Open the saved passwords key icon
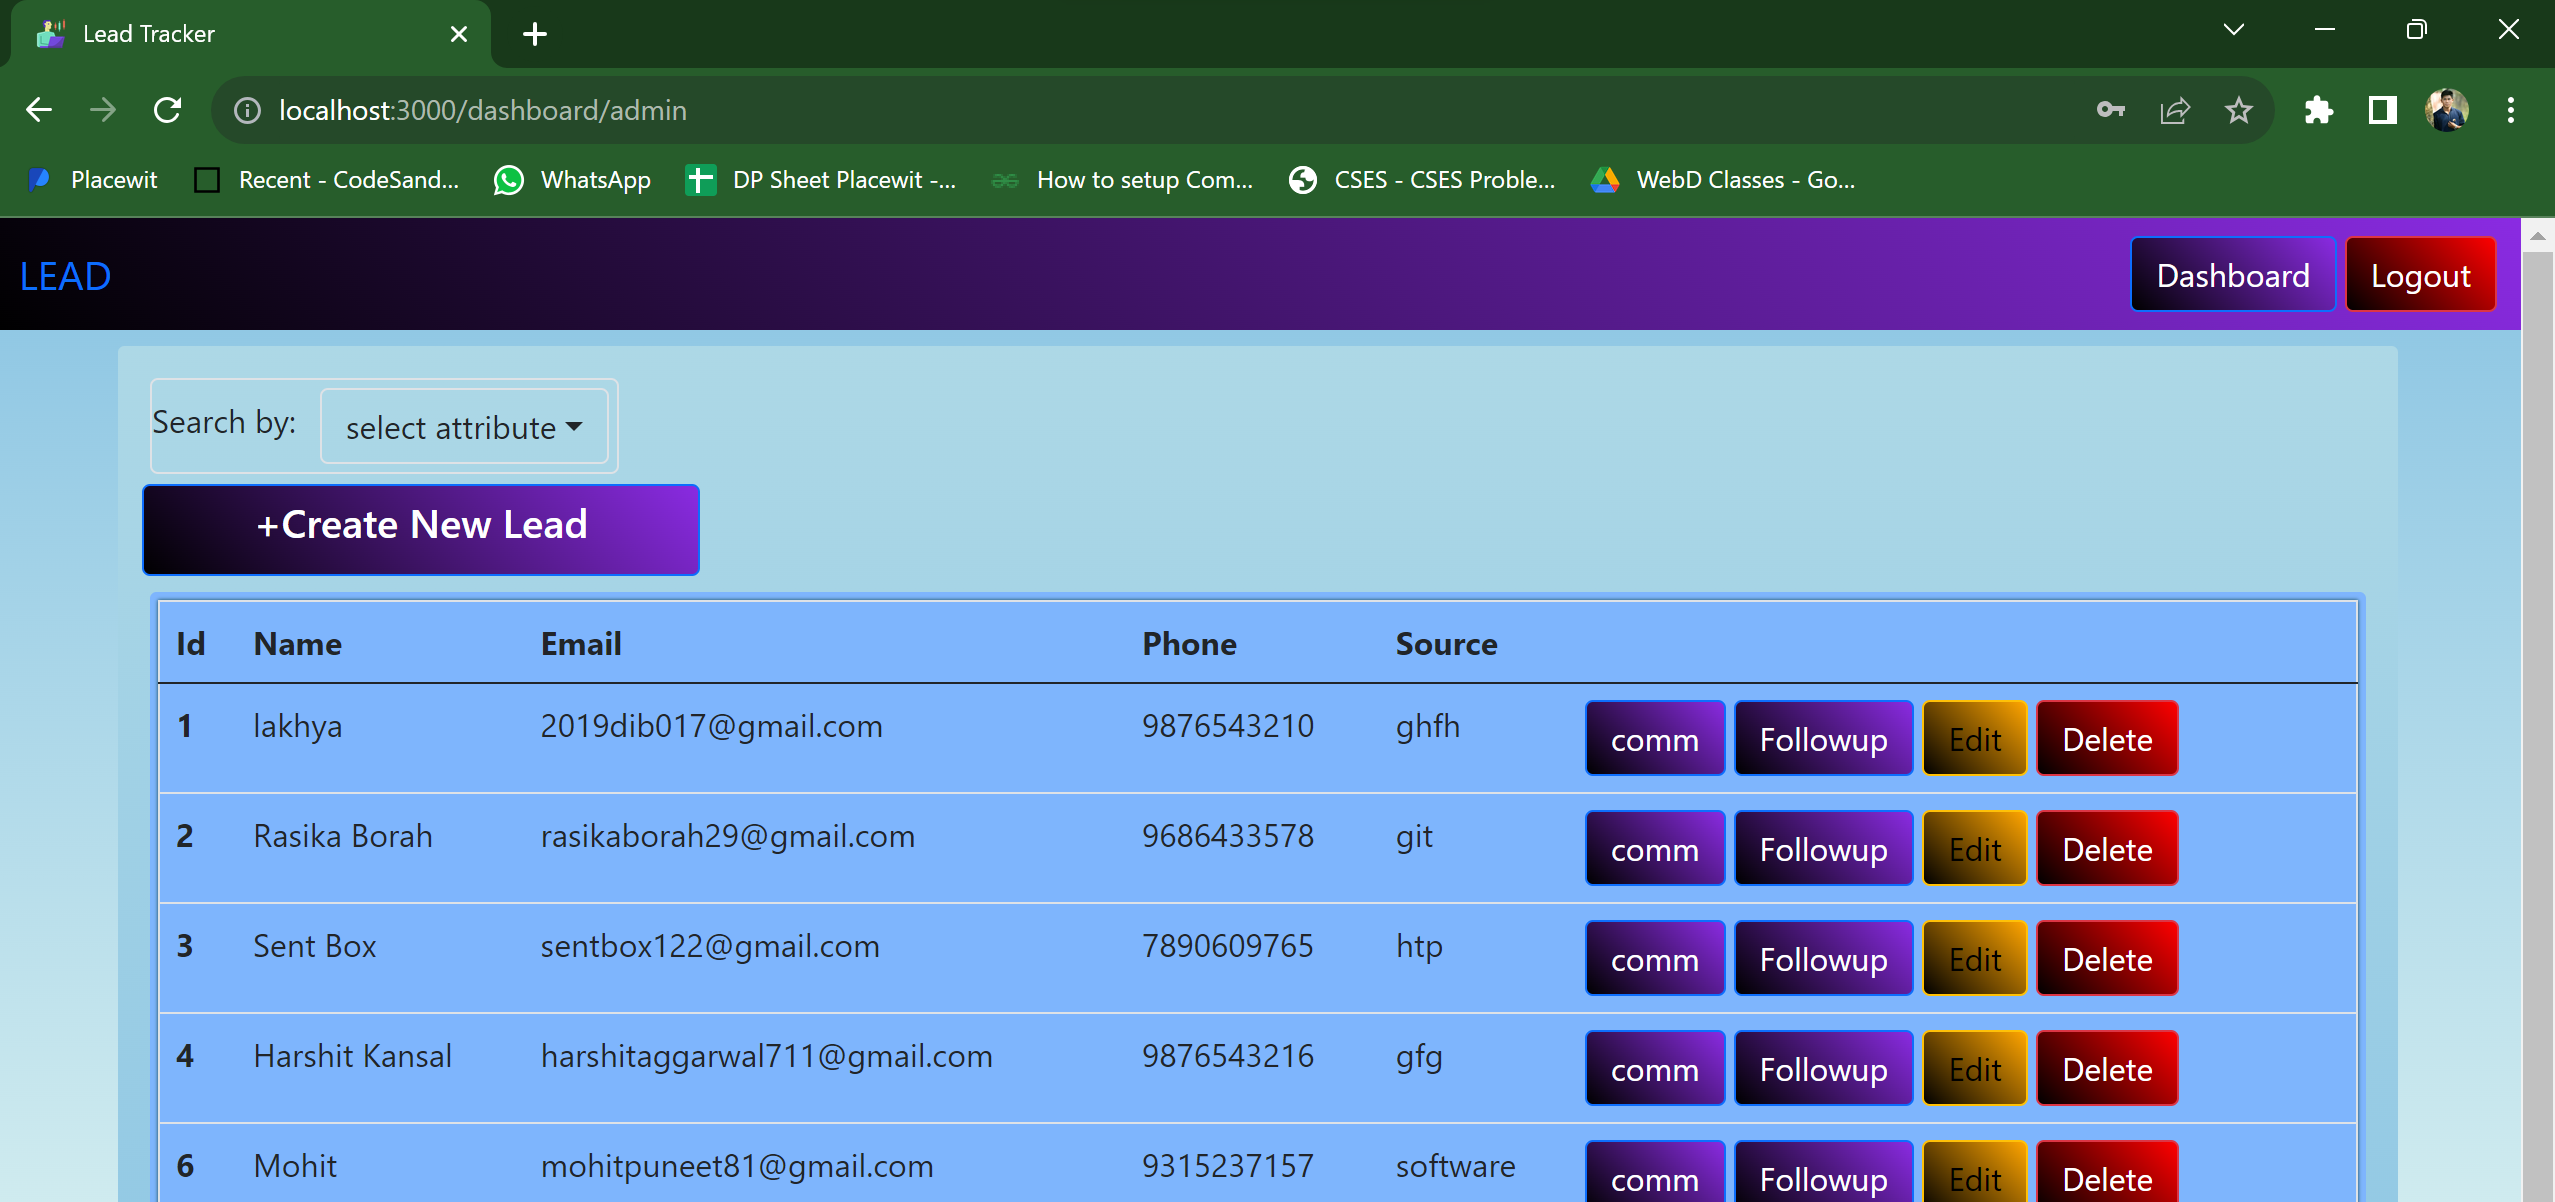This screenshot has width=2555, height=1202. point(2111,110)
